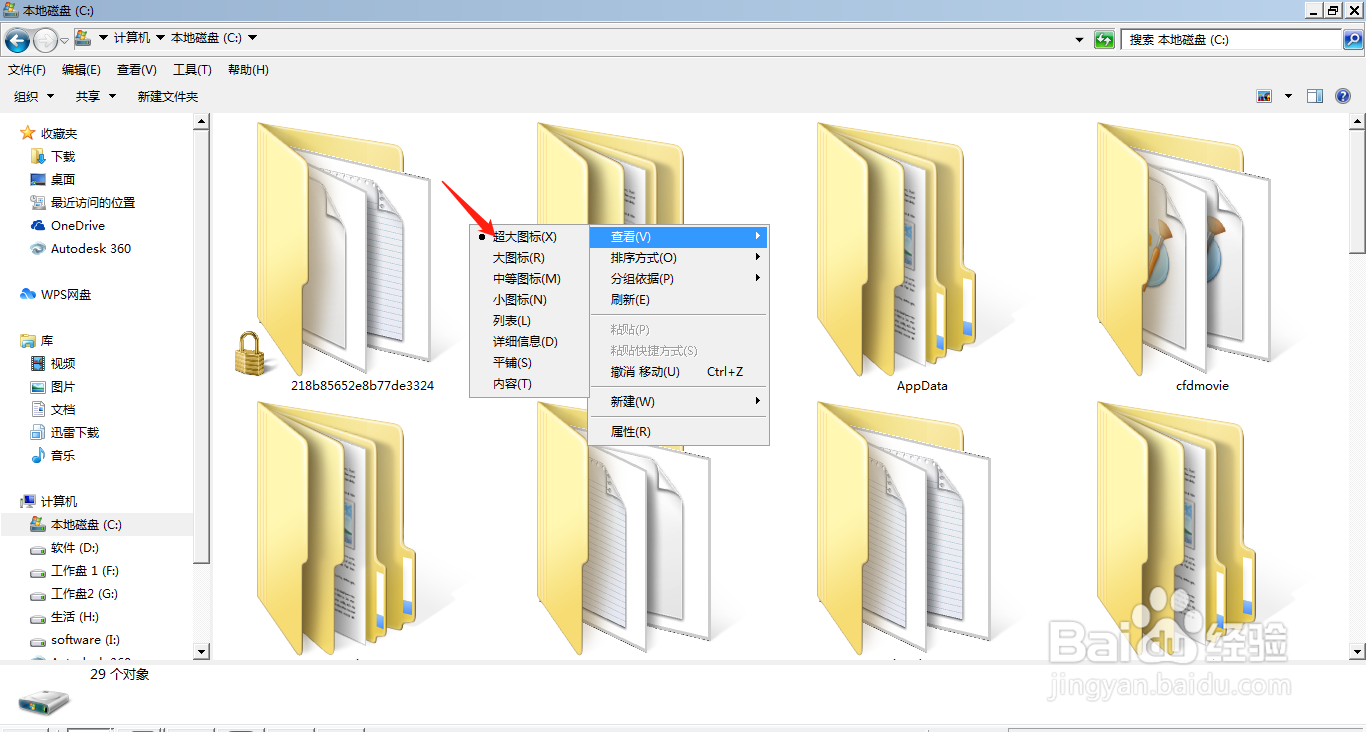Choose 超大图标(X) view option
Viewport: 1366px width, 732px height.
coord(529,237)
